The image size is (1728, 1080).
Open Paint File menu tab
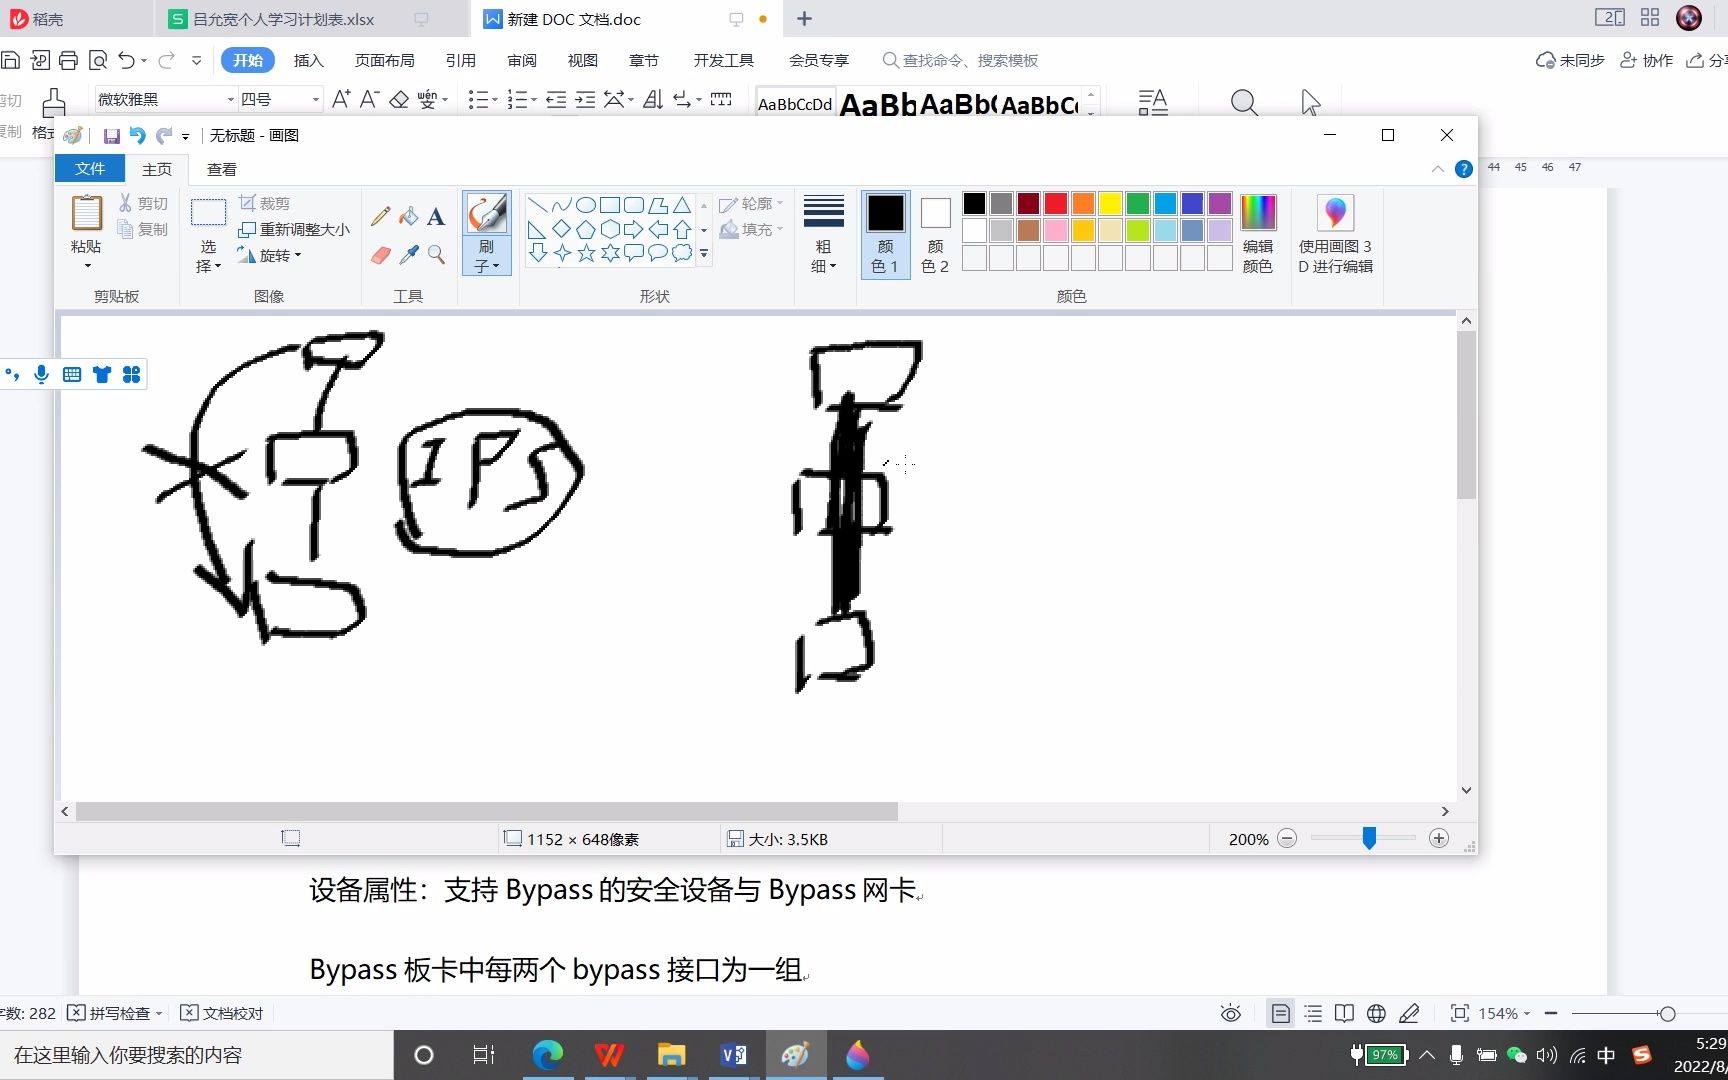pos(90,169)
